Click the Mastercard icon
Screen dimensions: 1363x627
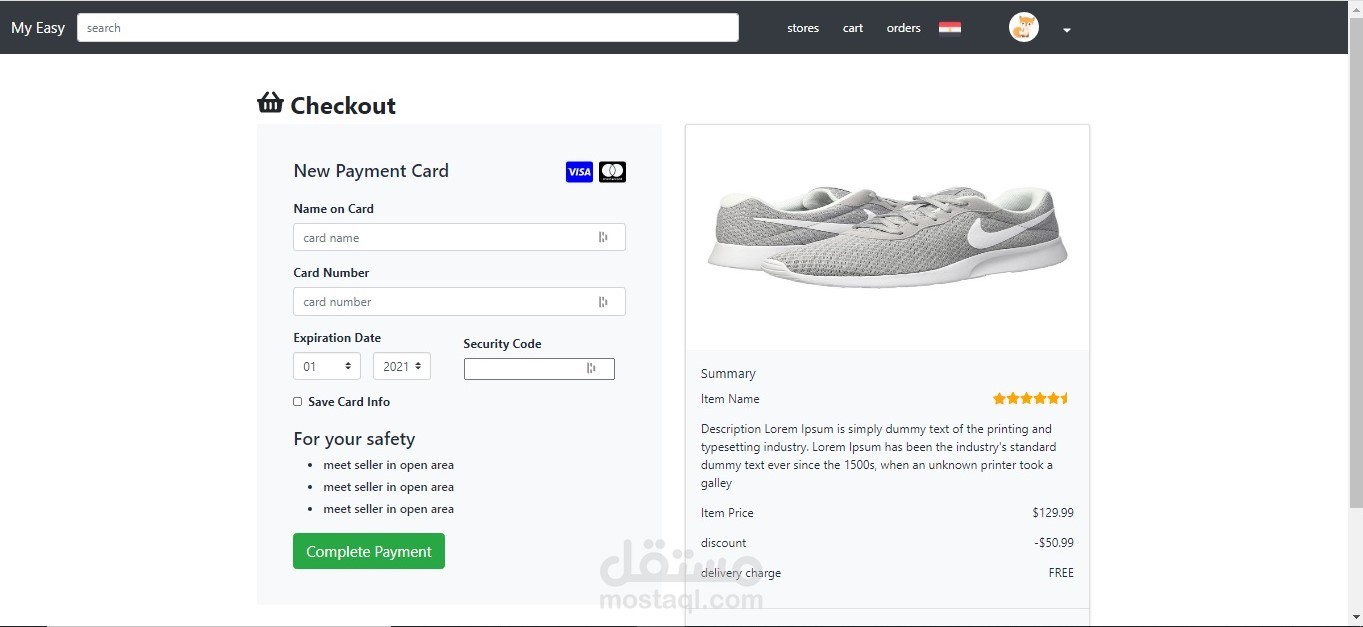612,172
